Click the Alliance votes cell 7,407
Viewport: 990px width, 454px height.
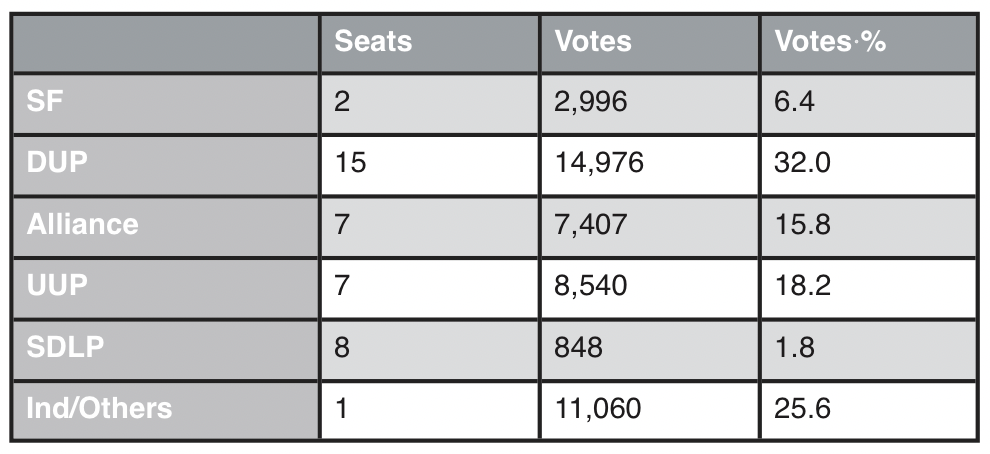coord(590,224)
